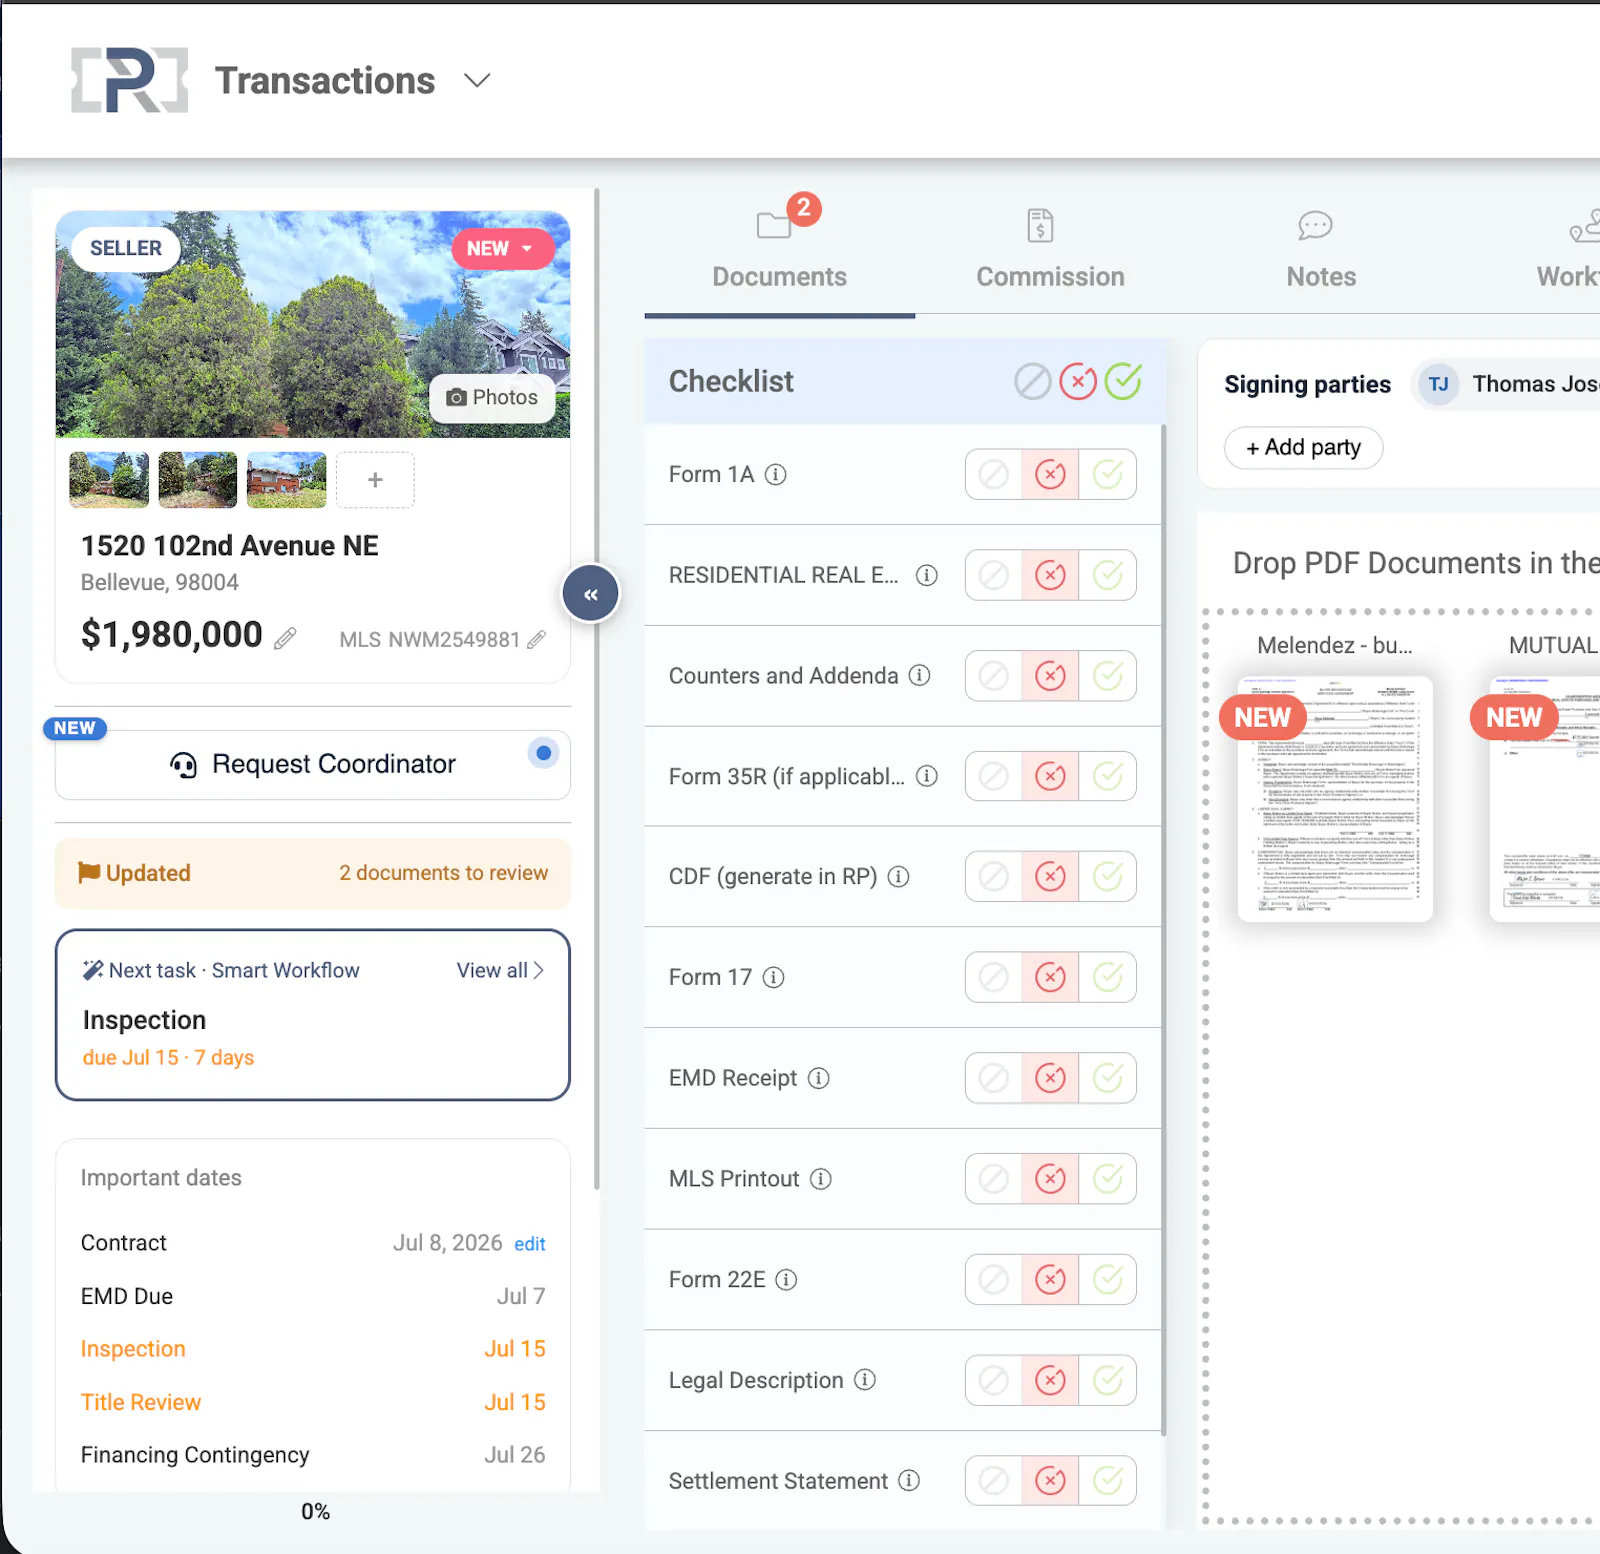Select the third property photo thumbnail
This screenshot has width=1600, height=1554.
[x=287, y=480]
